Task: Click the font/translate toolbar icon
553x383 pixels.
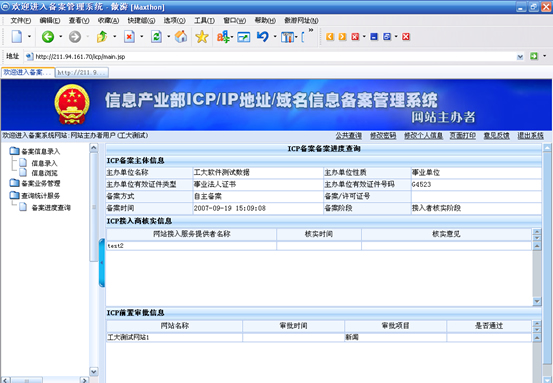Action: (x=223, y=37)
